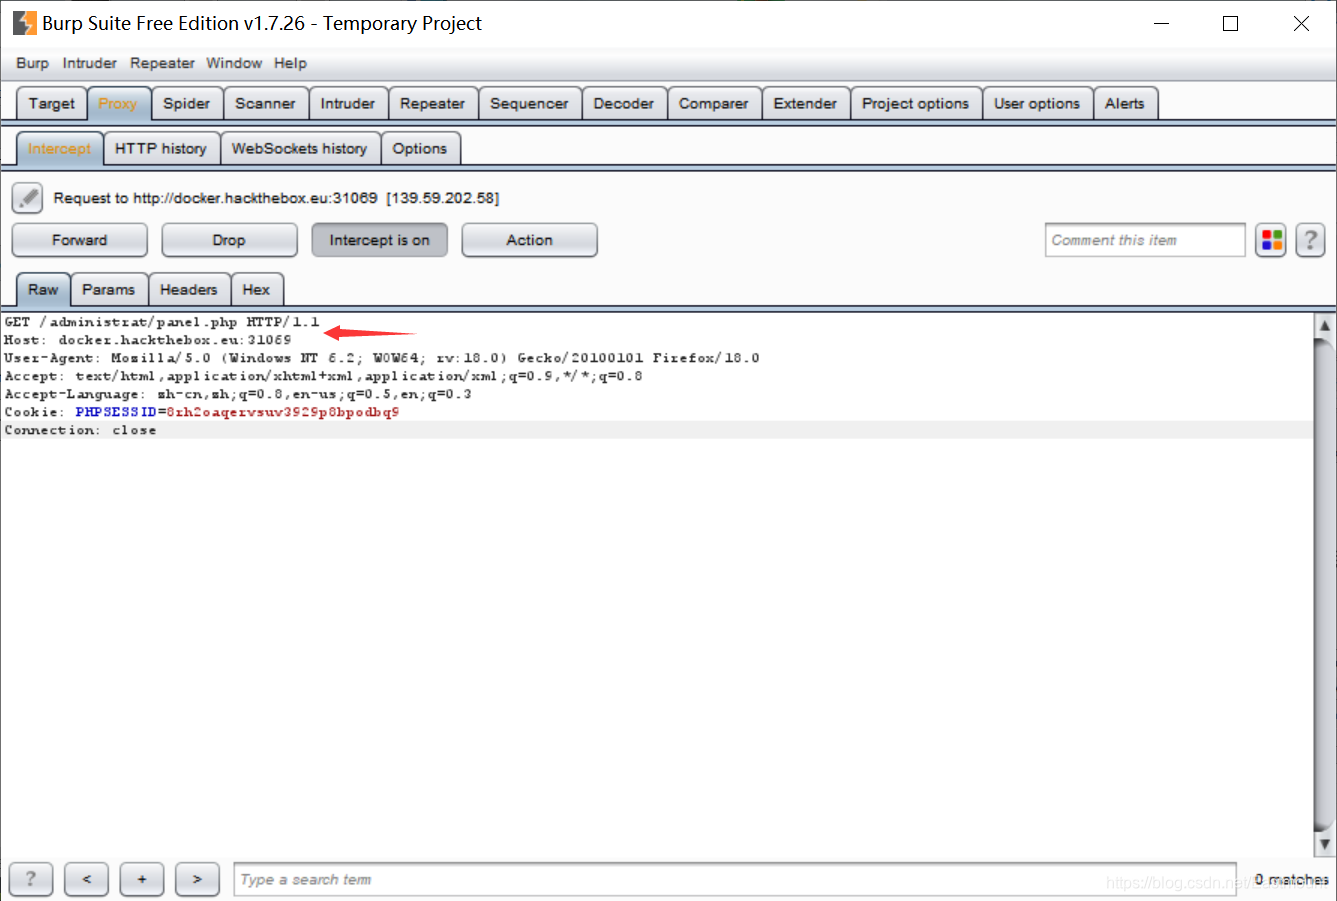Click the scrollbar up arrow
Screen dimensions: 1337x901
(x=1324, y=325)
